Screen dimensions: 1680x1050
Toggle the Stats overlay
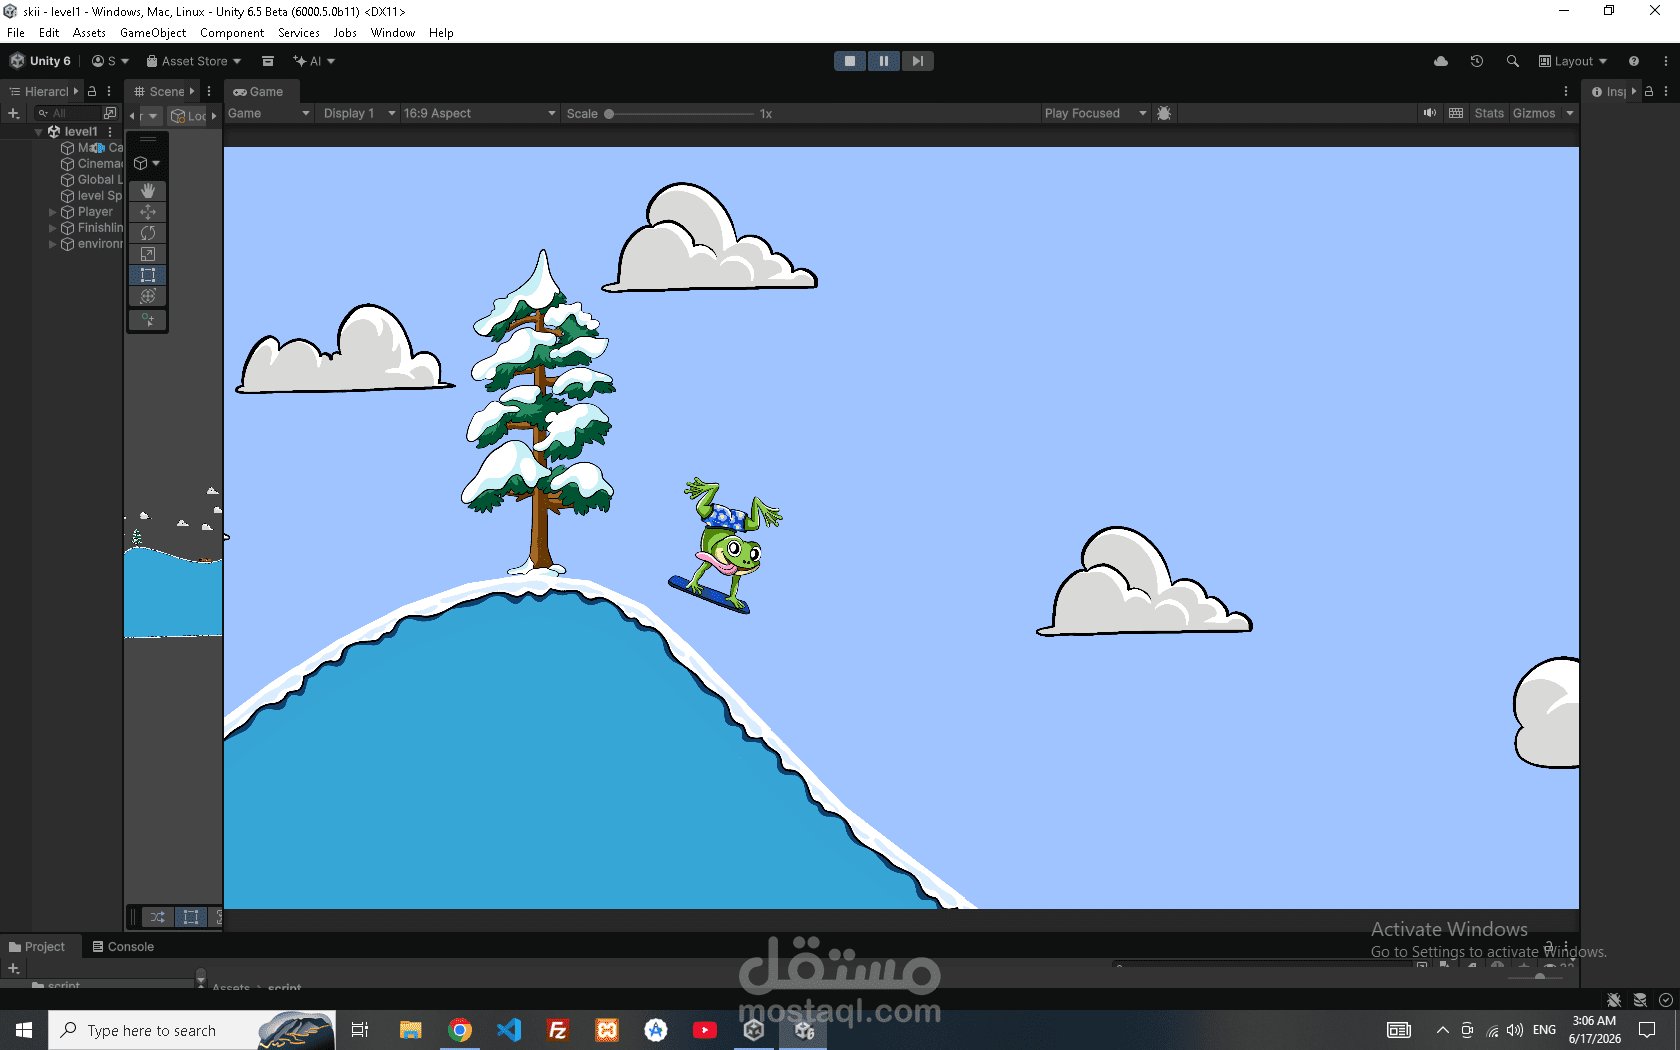[x=1489, y=113]
